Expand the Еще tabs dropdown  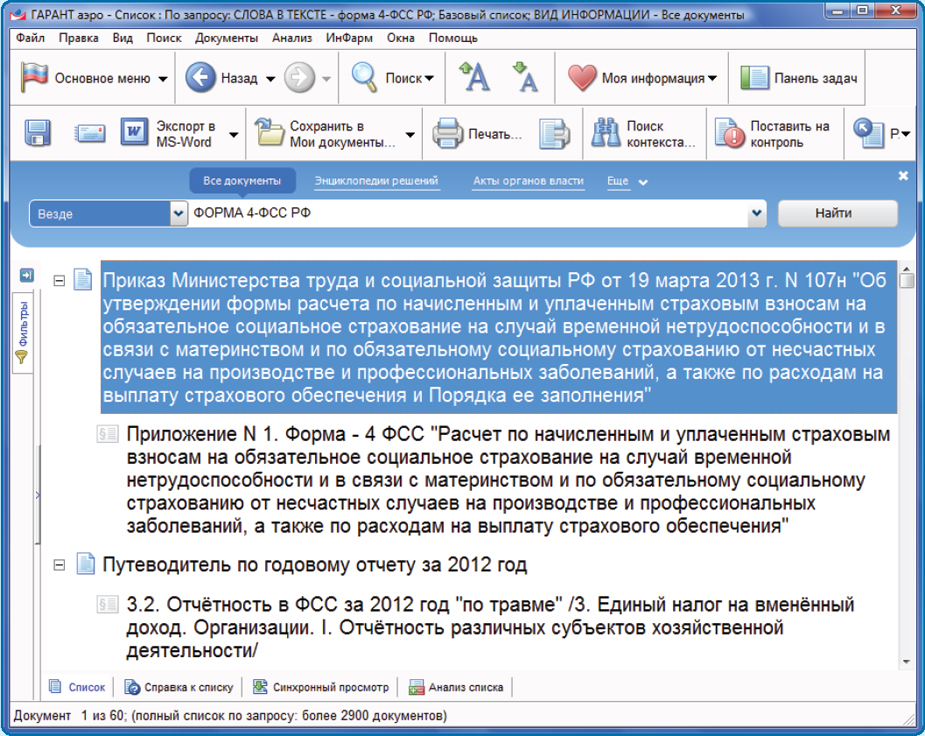[x=627, y=182]
